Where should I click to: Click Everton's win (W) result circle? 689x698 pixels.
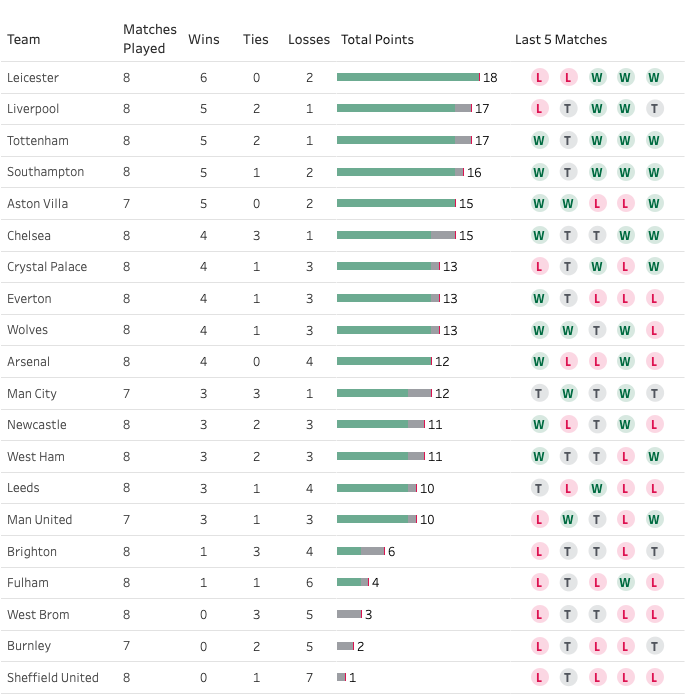coord(540,299)
